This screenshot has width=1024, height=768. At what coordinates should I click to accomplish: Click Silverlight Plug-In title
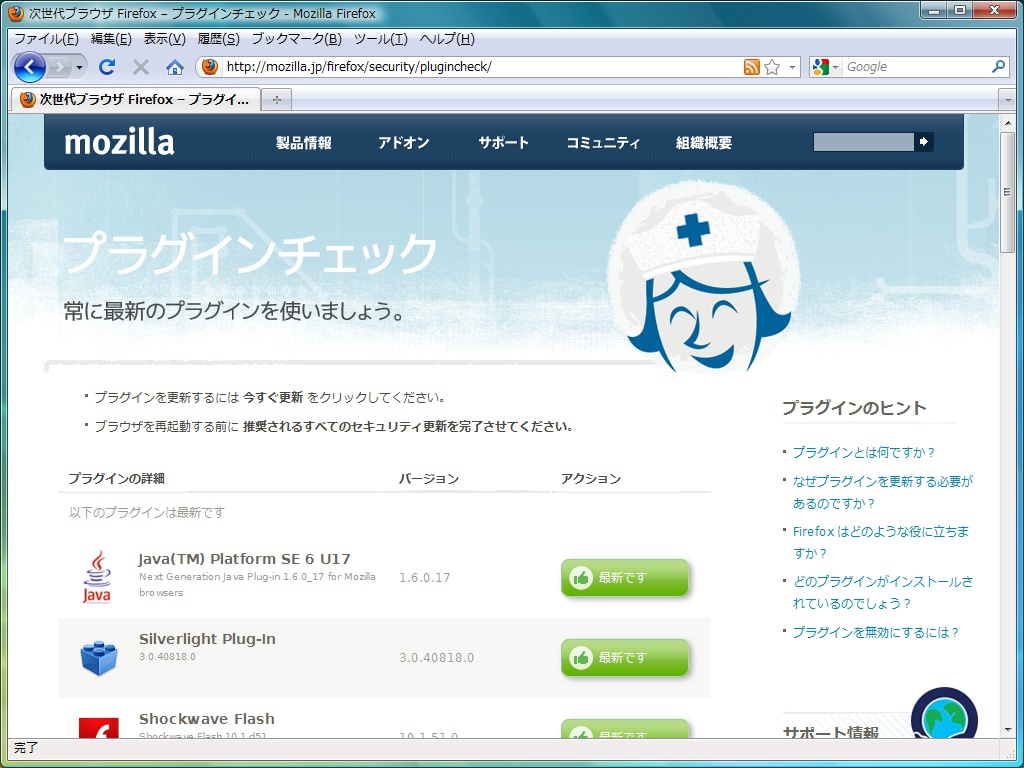207,639
